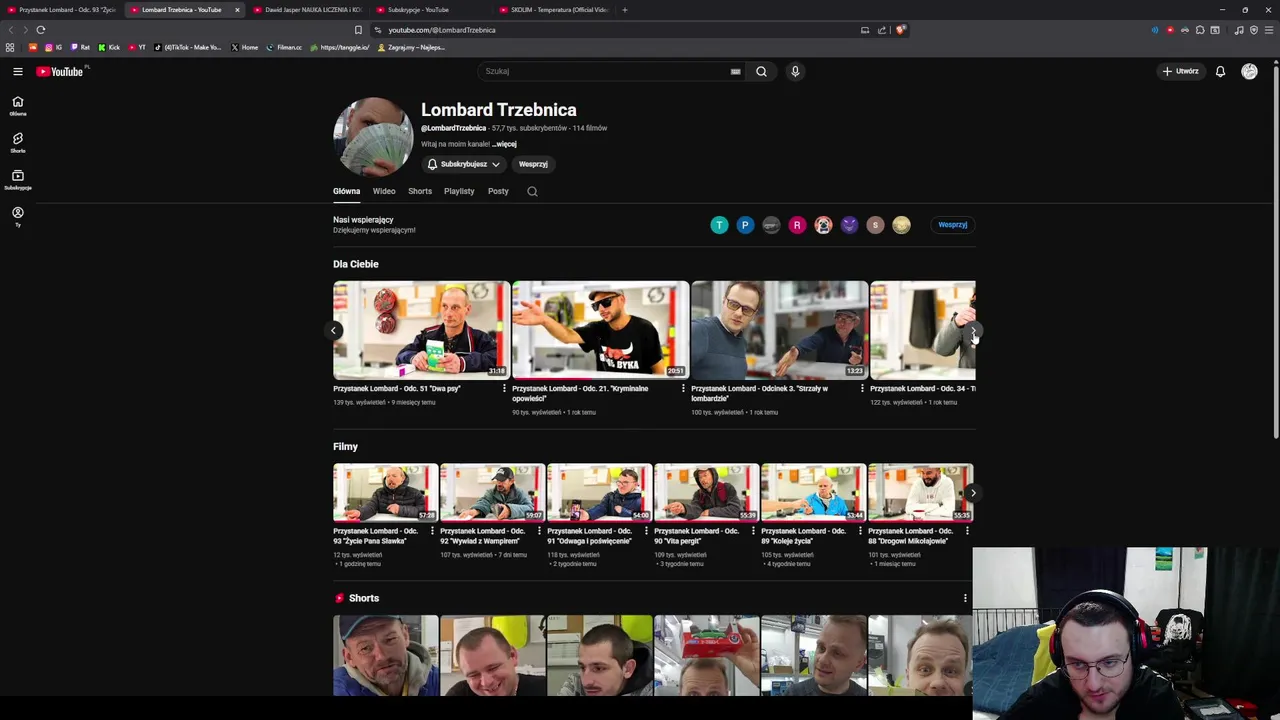Switch to Przystanek Lombard Odc. 93 browser tab
The width and height of the screenshot is (1280, 720).
pyautogui.click(x=62, y=10)
